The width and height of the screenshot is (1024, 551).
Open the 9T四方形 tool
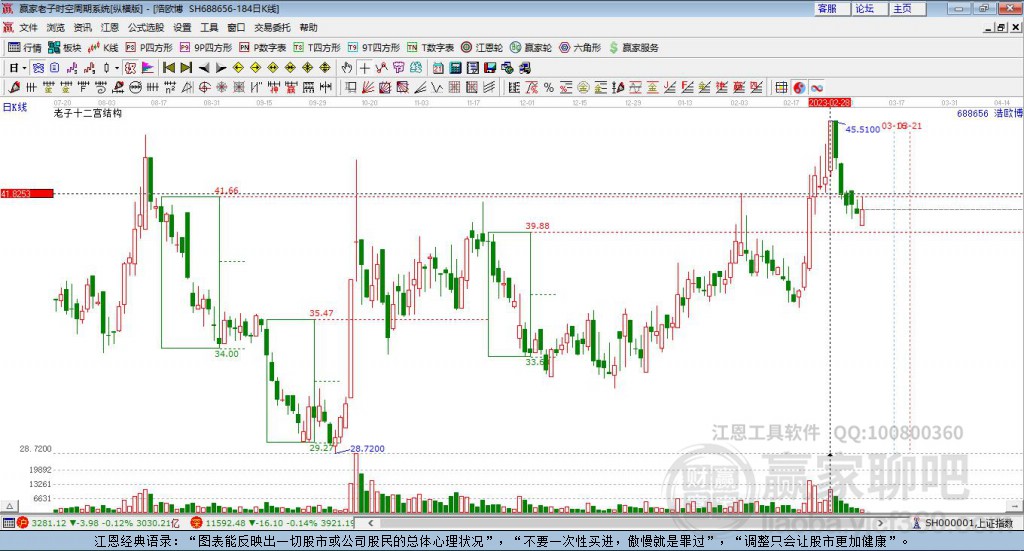click(x=374, y=48)
